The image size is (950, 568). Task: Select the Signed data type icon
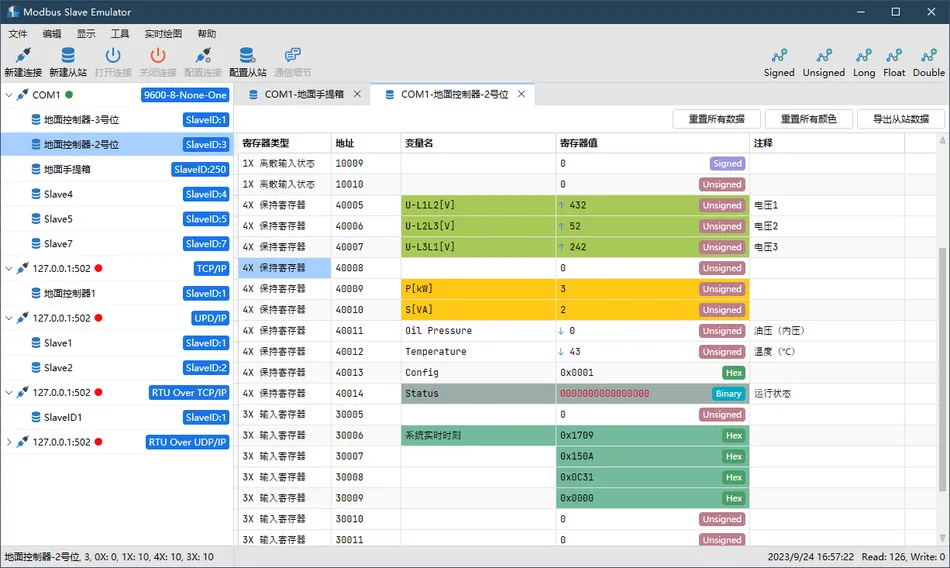pyautogui.click(x=779, y=56)
